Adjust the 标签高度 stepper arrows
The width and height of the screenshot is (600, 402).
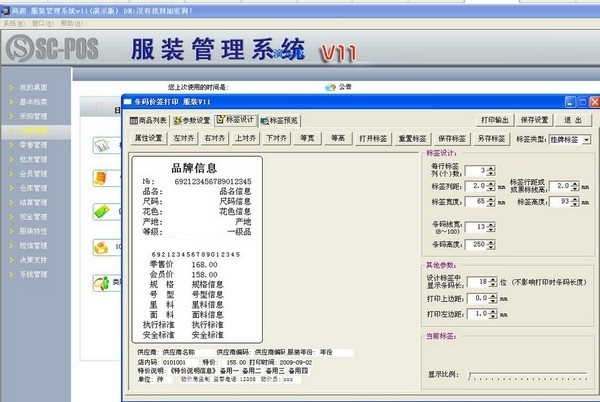click(575, 202)
